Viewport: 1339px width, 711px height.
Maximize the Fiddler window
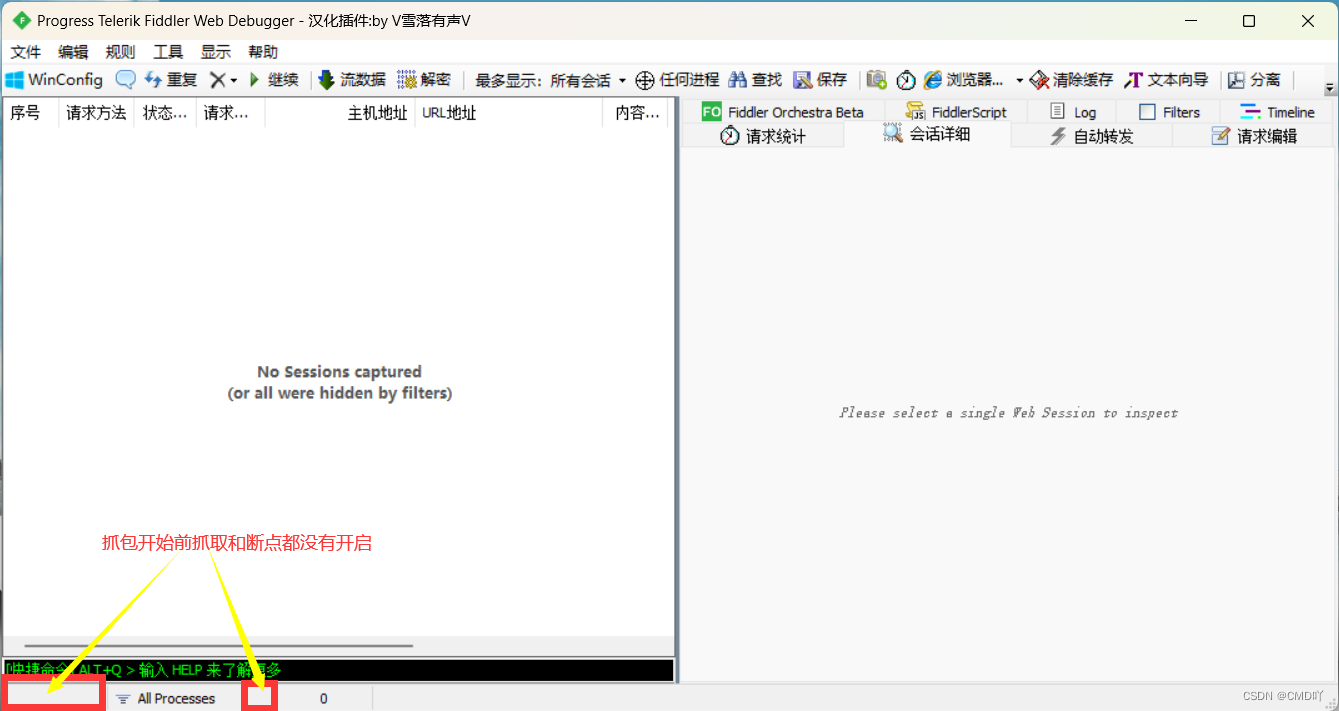1249,20
